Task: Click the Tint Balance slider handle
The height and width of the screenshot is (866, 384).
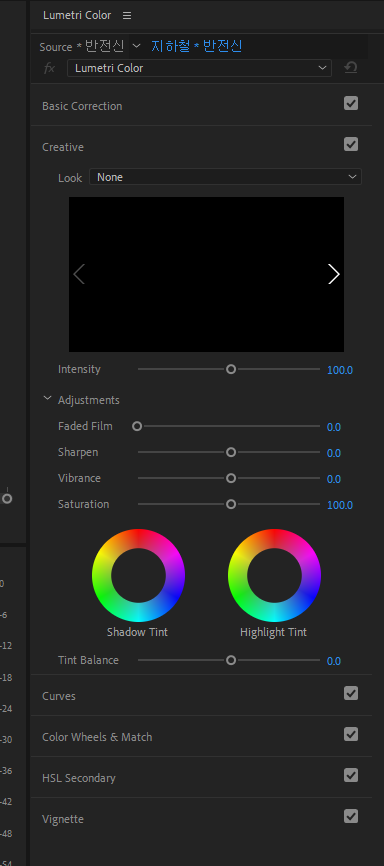Action: point(231,660)
